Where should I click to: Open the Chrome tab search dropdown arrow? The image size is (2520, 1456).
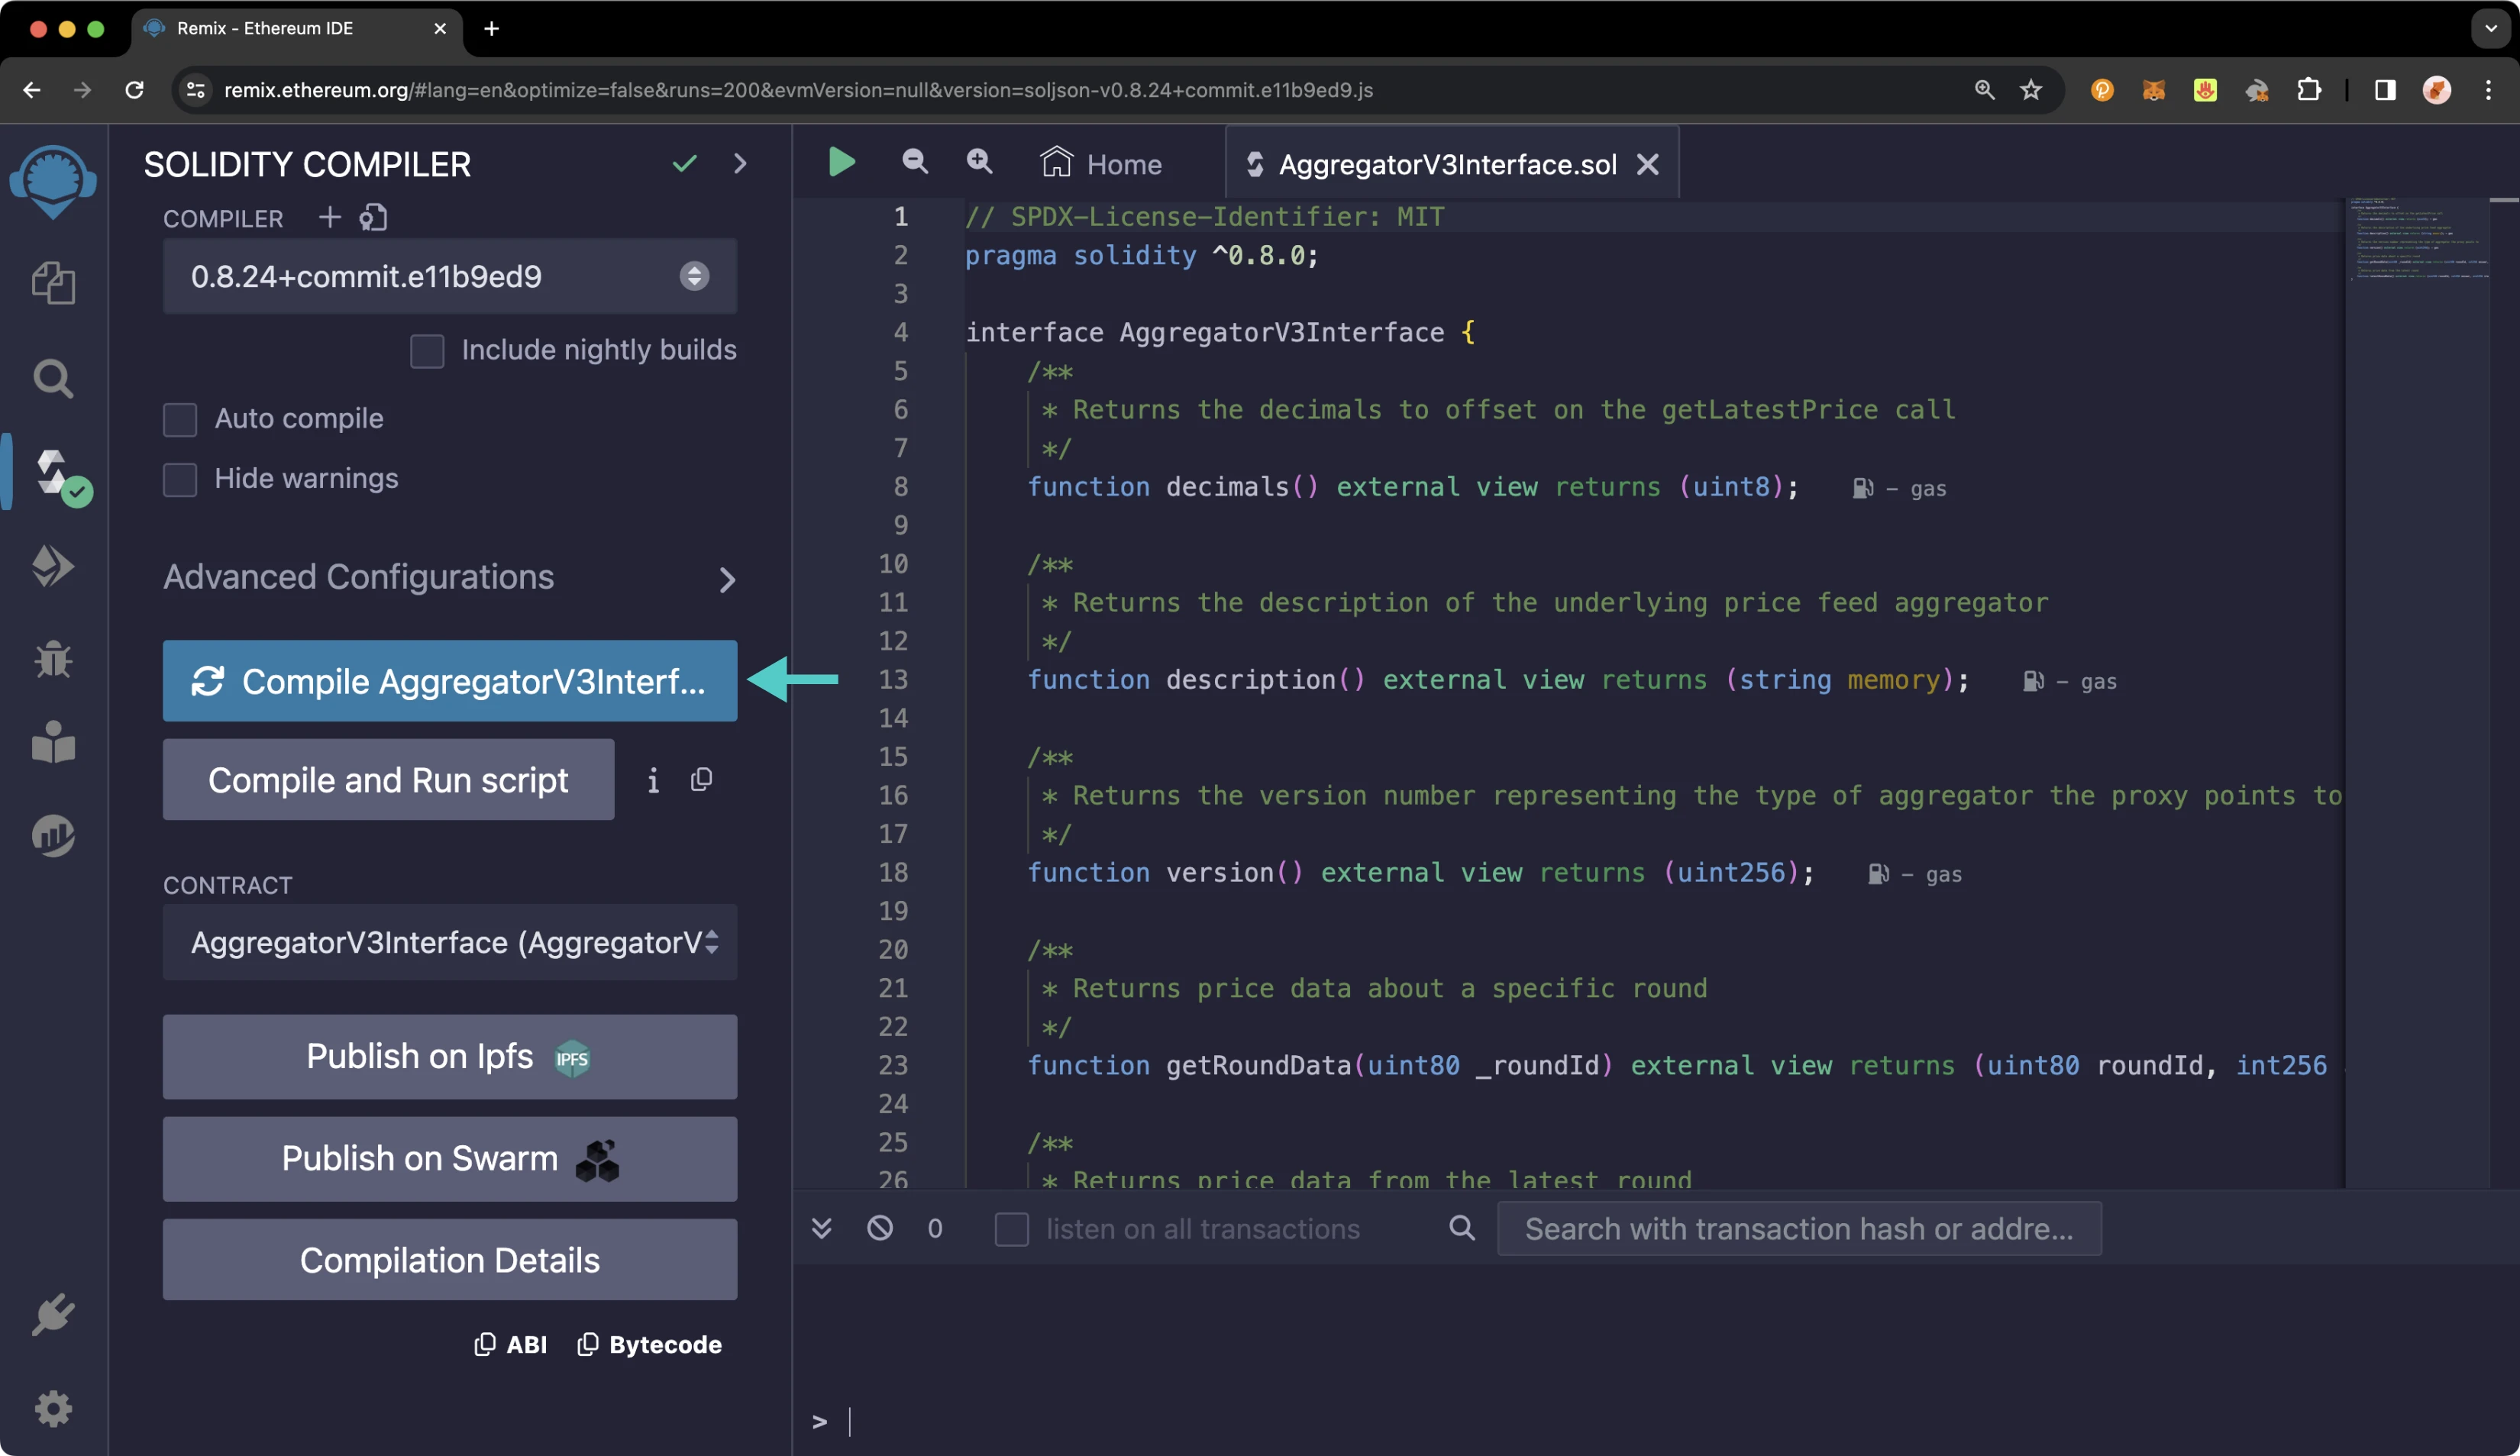(x=2490, y=28)
